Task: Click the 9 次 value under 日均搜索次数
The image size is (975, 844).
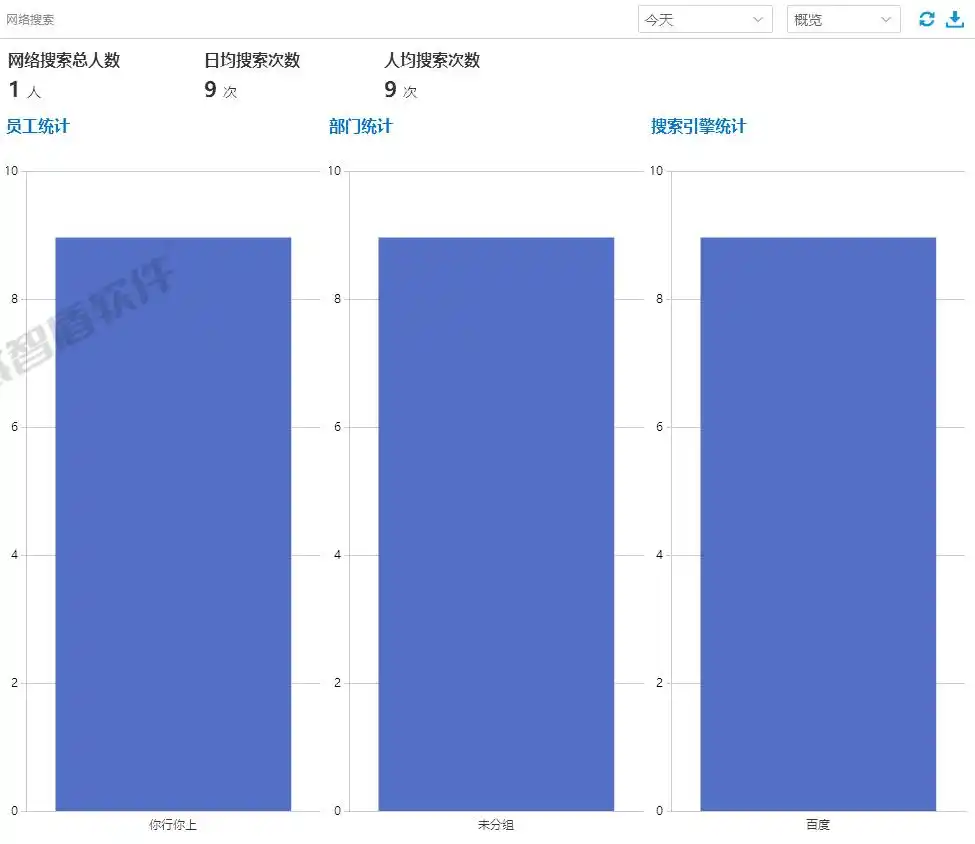Action: click(x=221, y=90)
